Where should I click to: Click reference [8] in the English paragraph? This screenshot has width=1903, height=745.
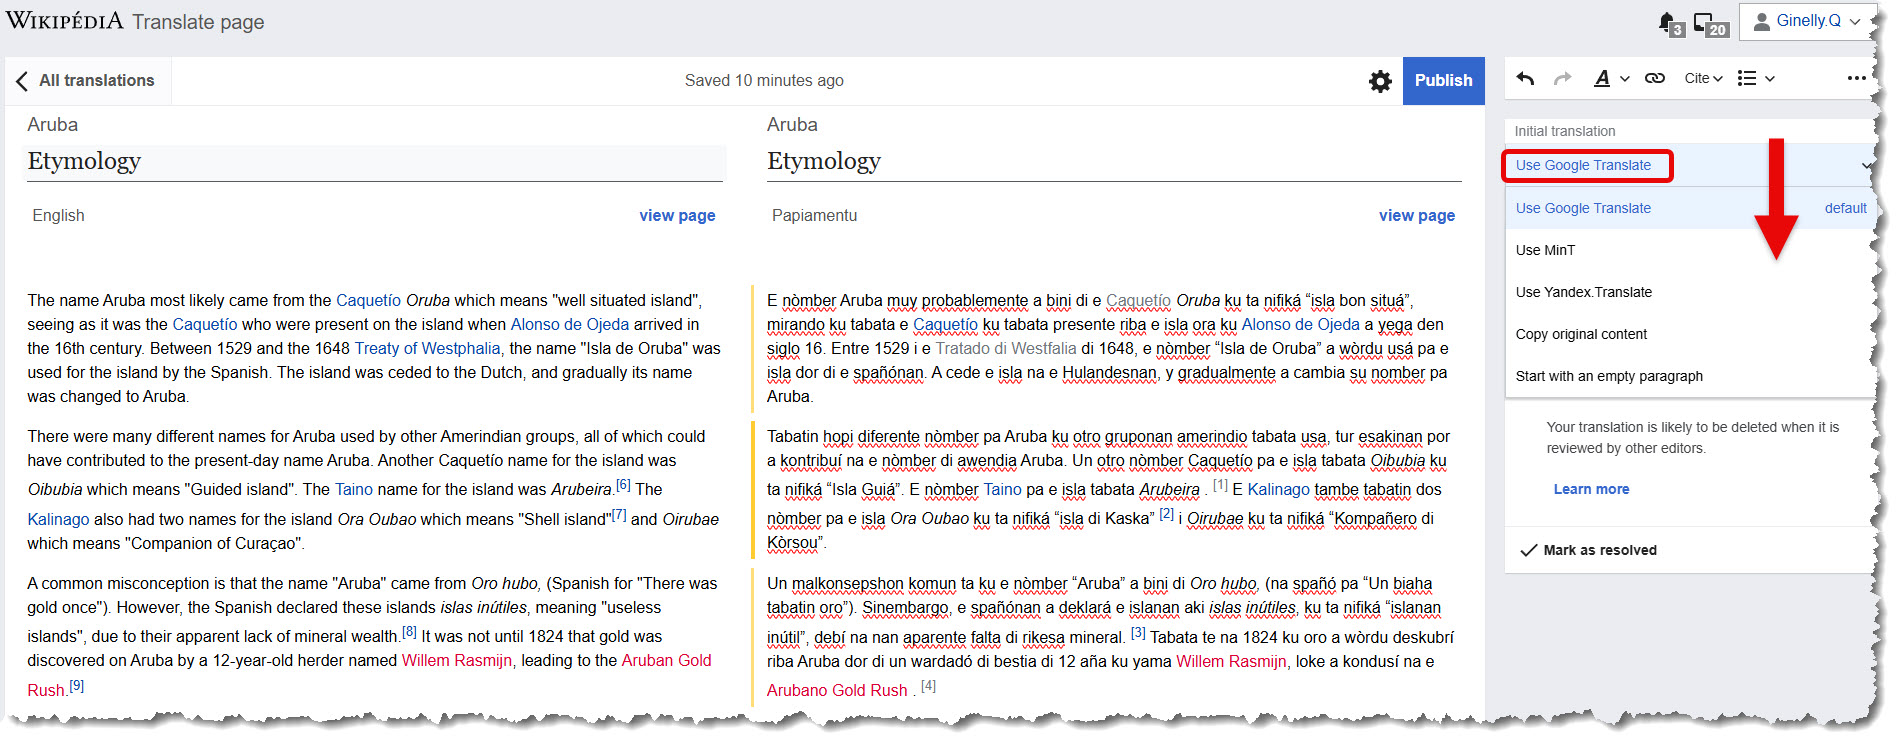409,632
